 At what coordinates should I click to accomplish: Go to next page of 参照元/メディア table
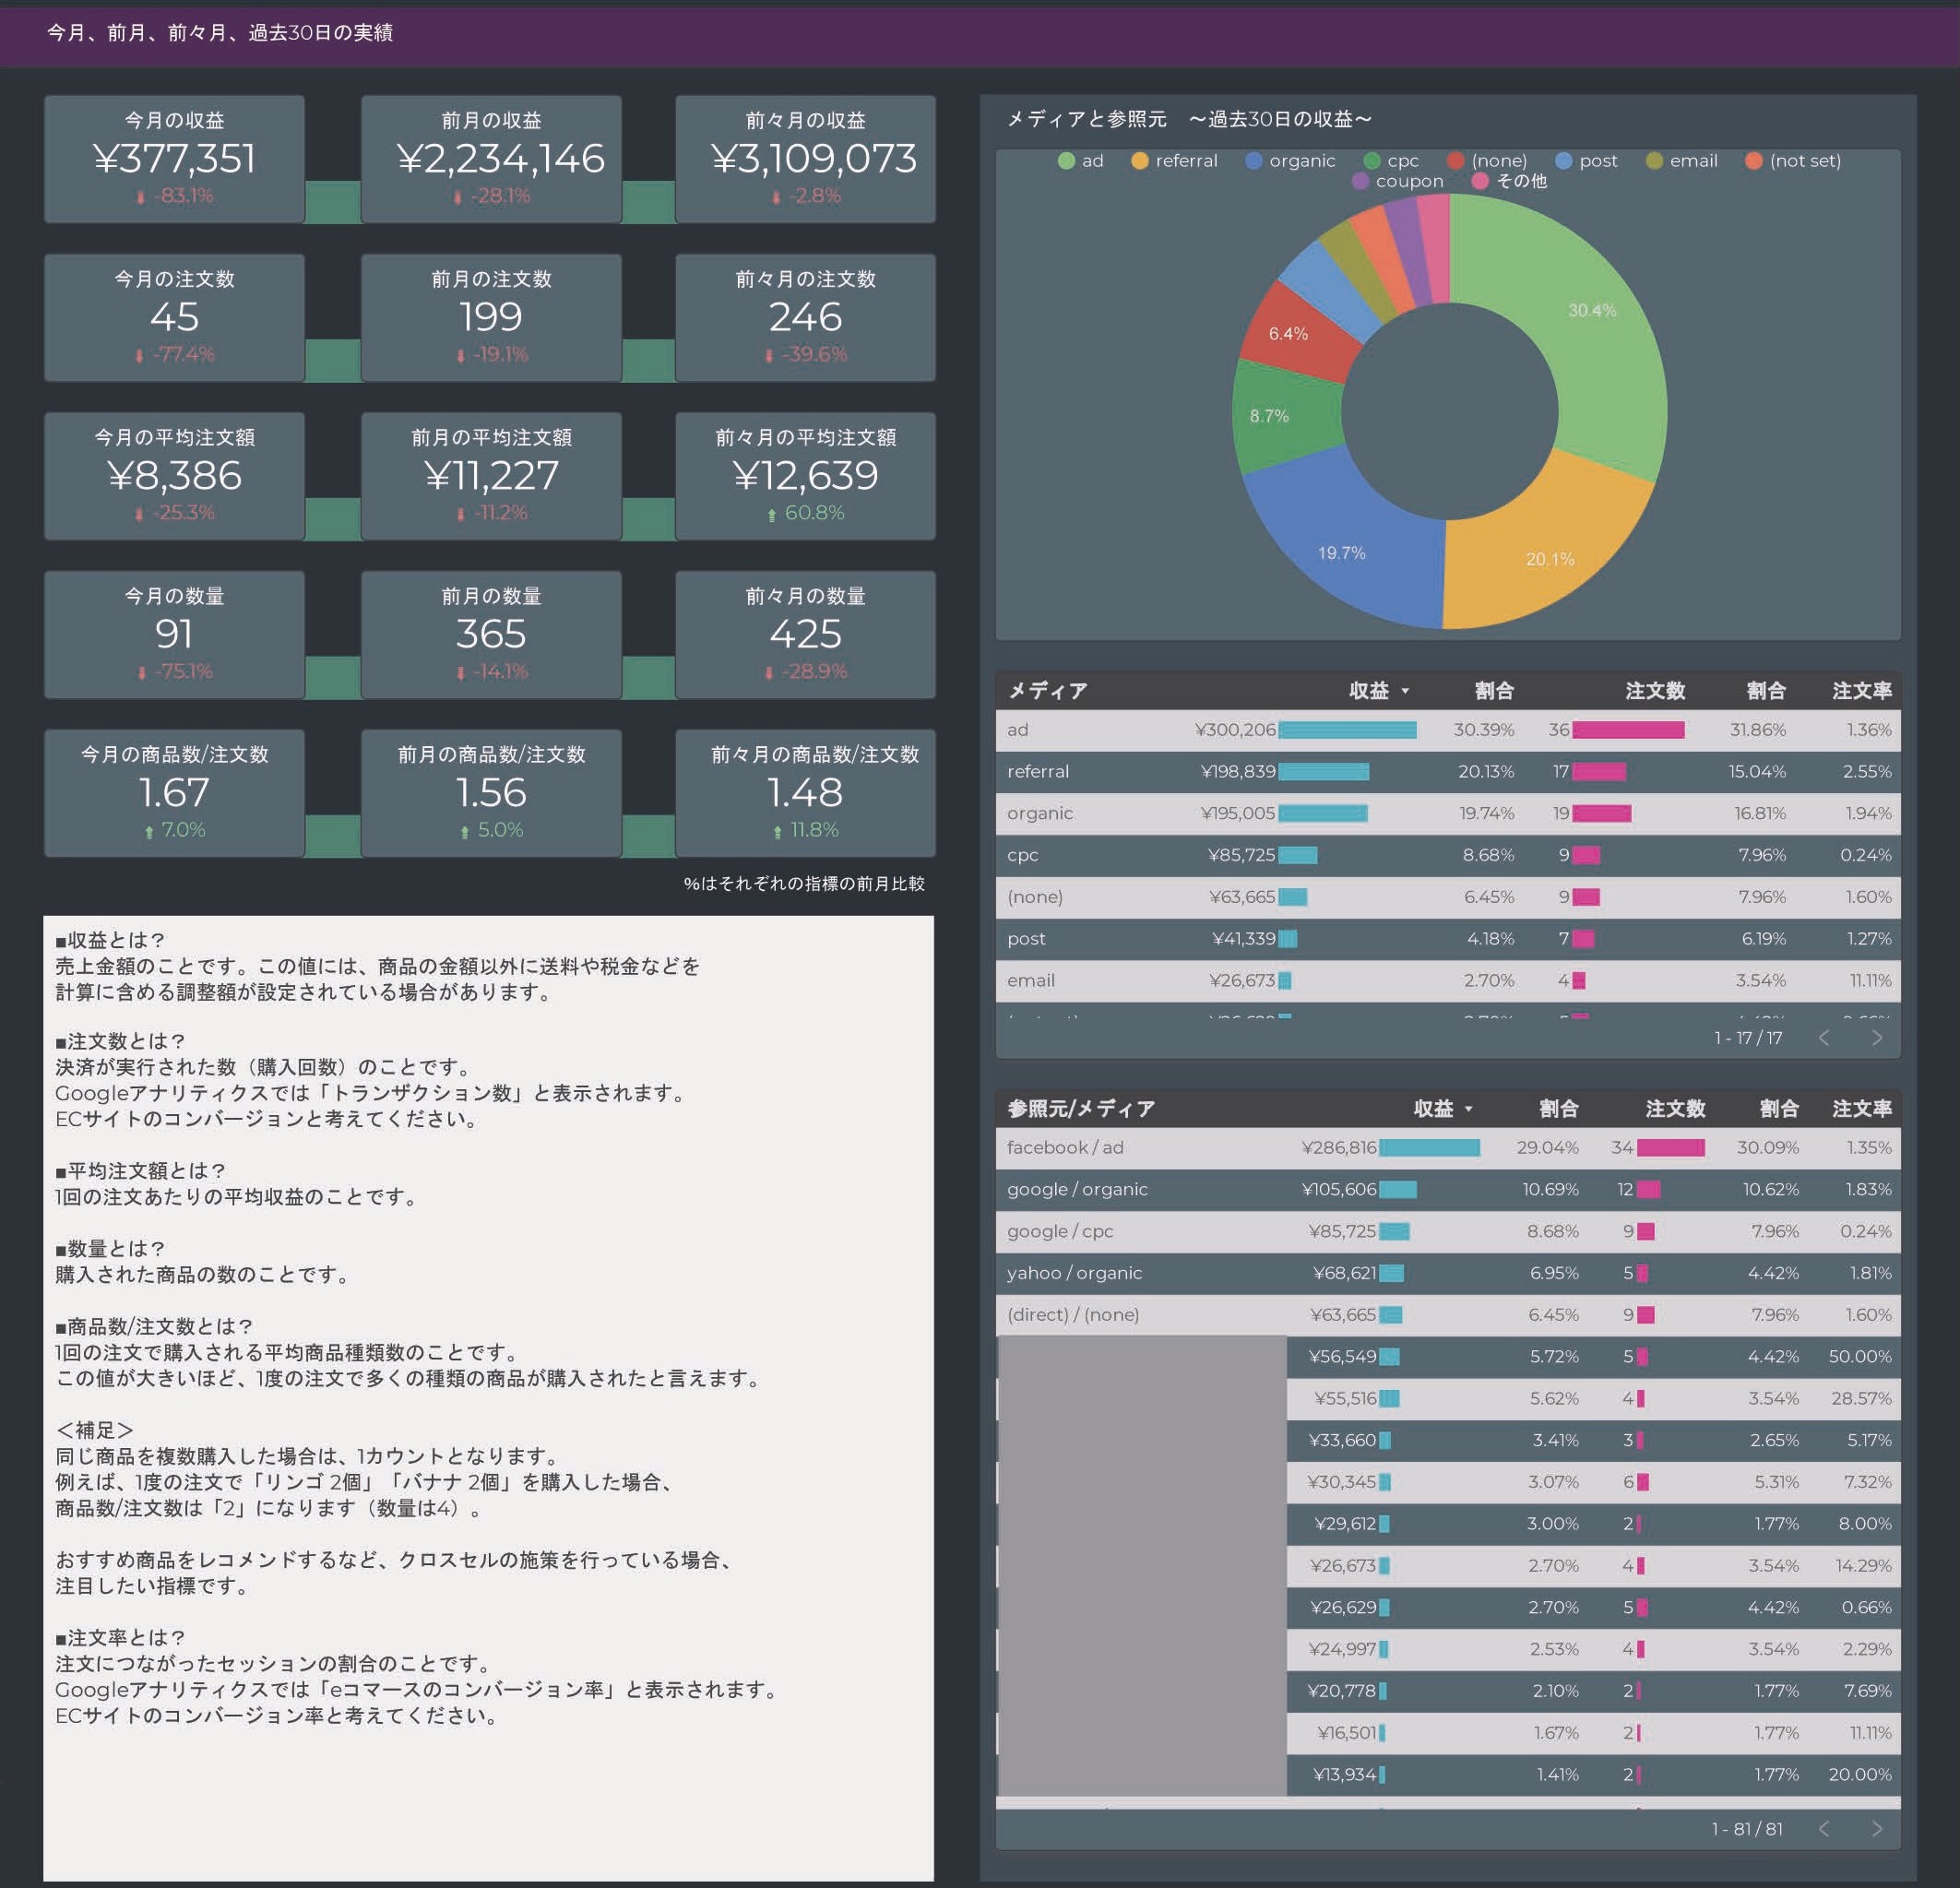[1876, 1829]
